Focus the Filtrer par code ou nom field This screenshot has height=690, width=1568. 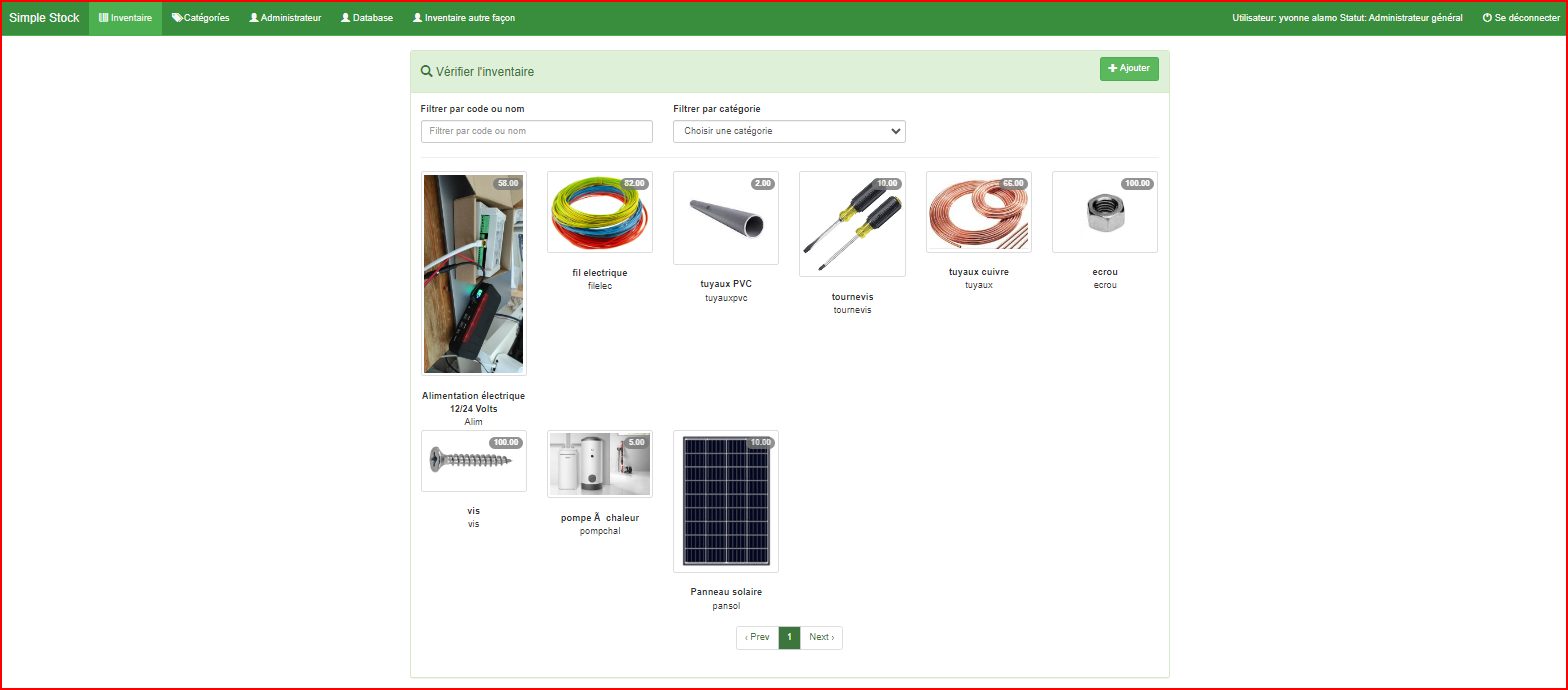[536, 131]
